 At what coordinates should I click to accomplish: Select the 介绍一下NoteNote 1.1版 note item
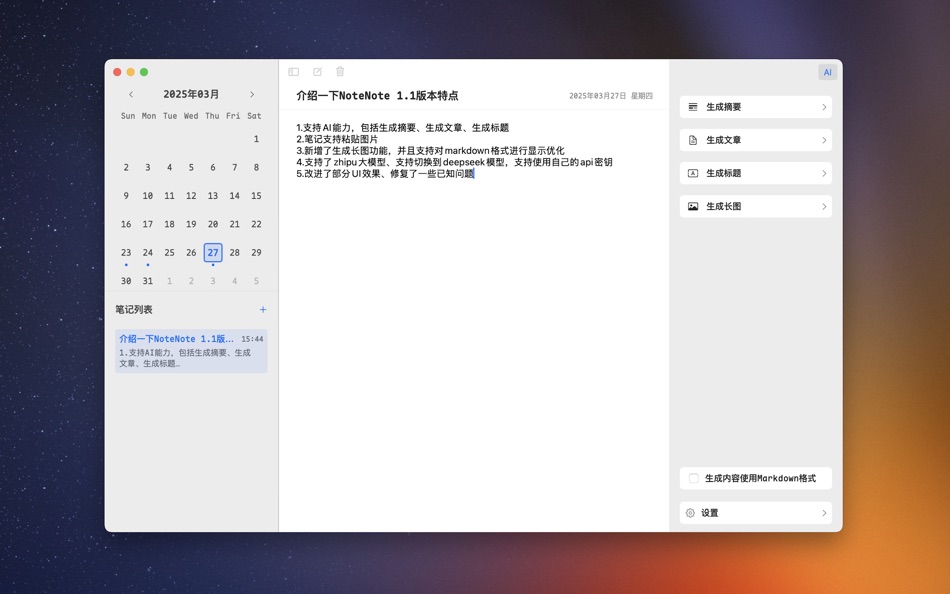(x=190, y=350)
